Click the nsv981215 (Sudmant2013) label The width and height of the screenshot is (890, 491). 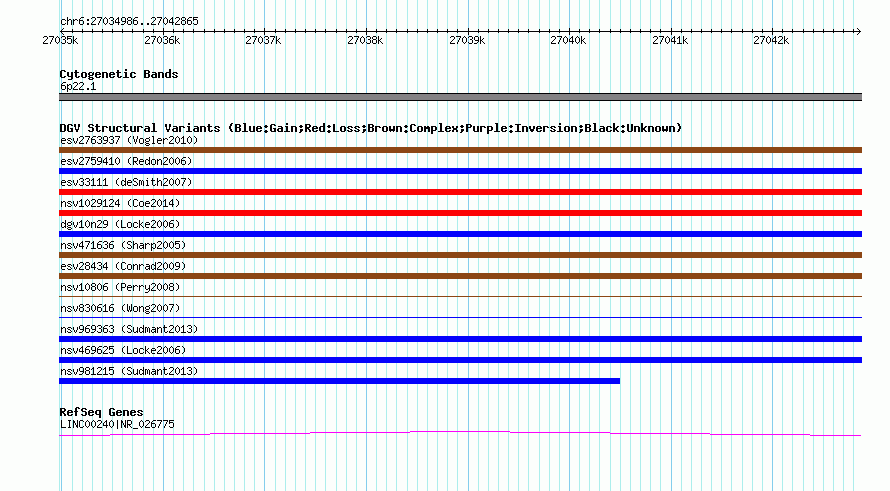tap(129, 371)
